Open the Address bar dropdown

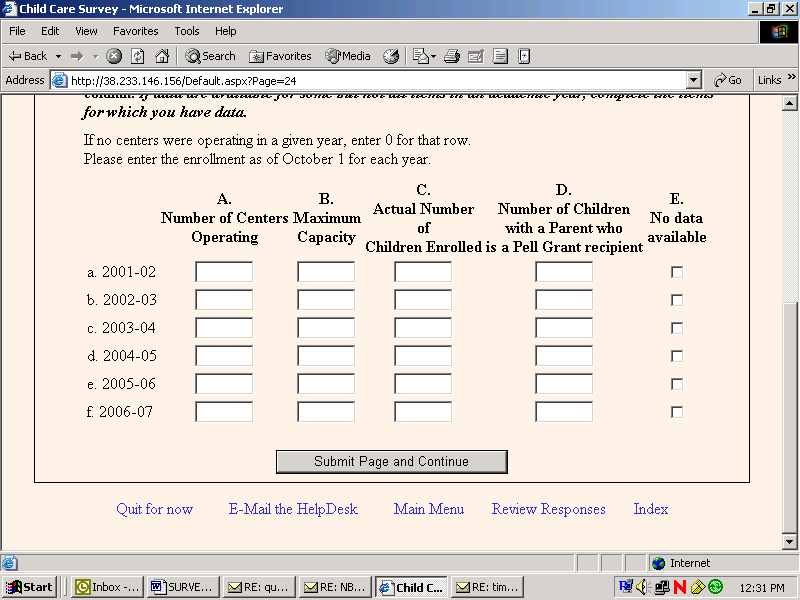click(693, 80)
